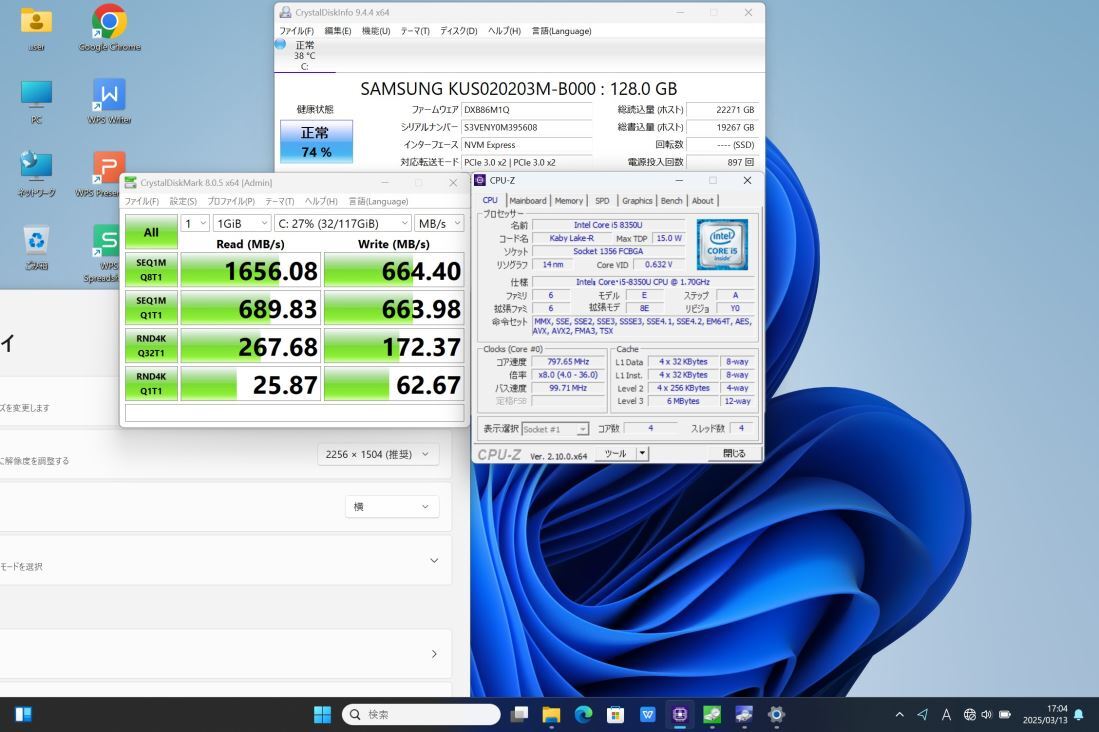This screenshot has height=732, width=1099.
Task: Run all benchmarks with All button
Action: pos(151,232)
